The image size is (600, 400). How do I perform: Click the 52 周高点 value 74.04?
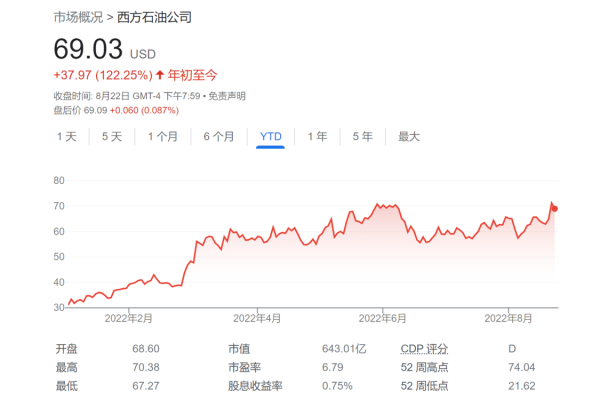(x=522, y=367)
